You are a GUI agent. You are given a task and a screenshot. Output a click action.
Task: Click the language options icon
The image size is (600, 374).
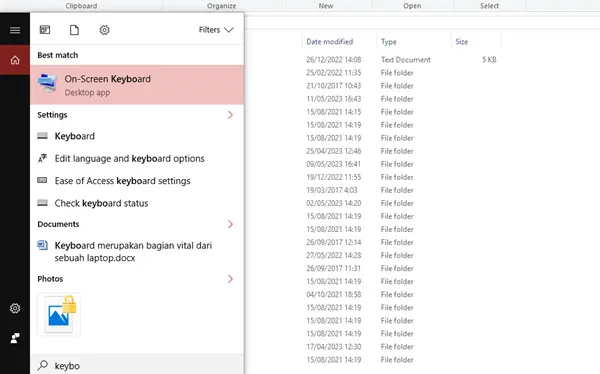tap(42, 158)
